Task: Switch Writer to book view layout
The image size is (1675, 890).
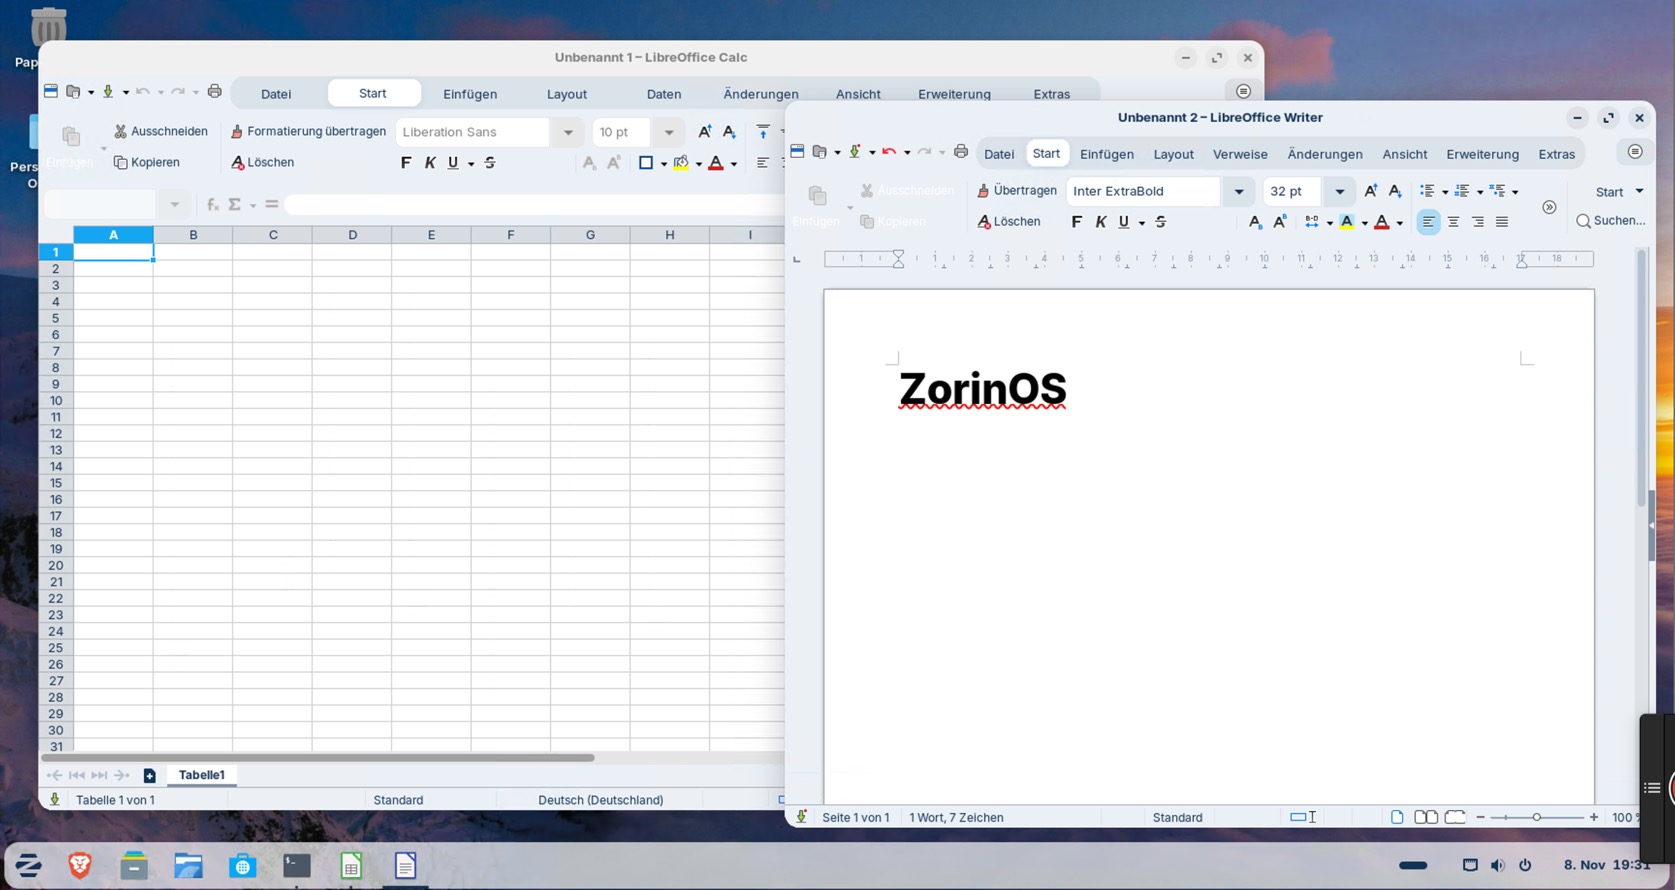Action: coord(1455,818)
